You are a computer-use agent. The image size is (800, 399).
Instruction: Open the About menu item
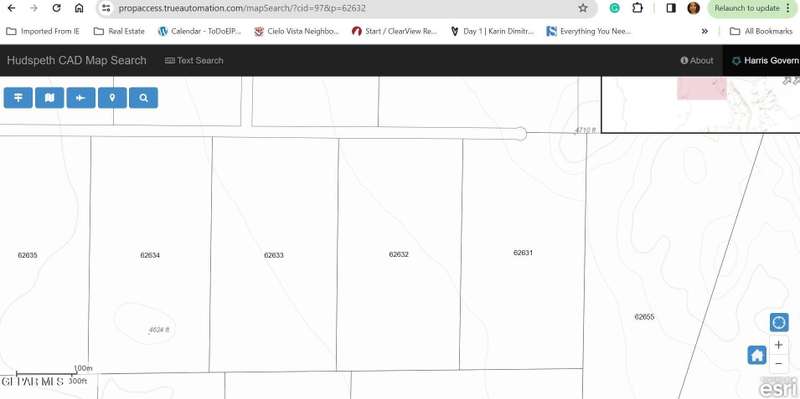coord(697,60)
